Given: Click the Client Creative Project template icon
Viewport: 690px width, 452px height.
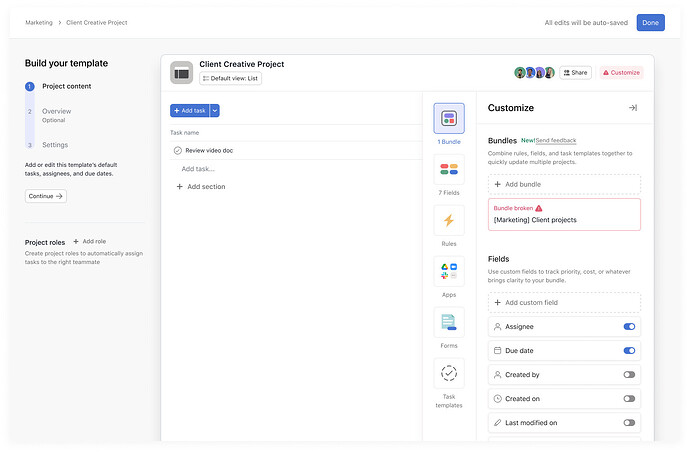Looking at the screenshot, I should [181, 73].
